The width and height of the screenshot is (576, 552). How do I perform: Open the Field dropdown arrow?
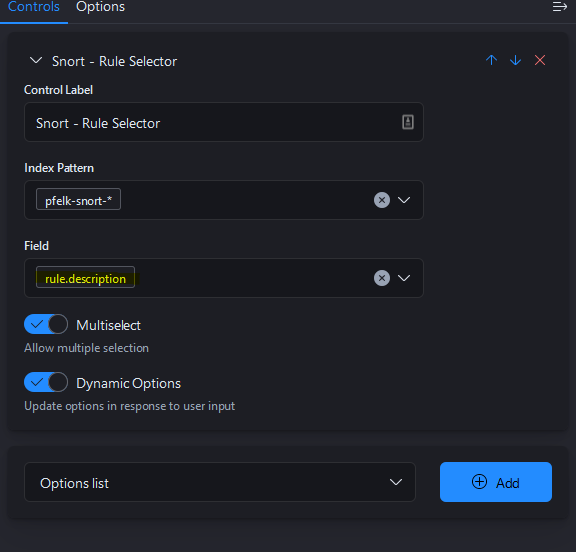click(x=404, y=278)
